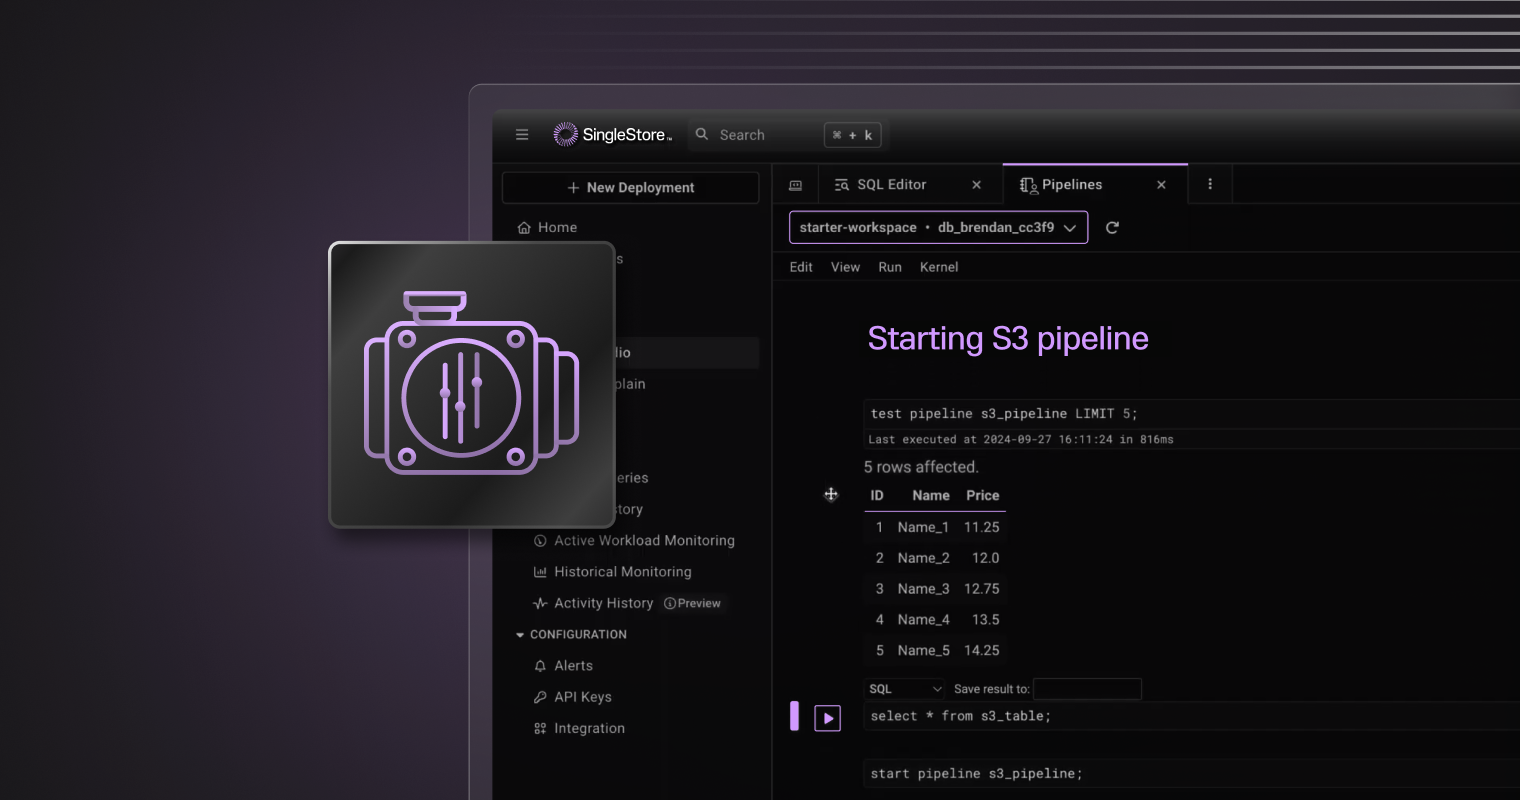Click the Alerts bell icon

(x=540, y=665)
